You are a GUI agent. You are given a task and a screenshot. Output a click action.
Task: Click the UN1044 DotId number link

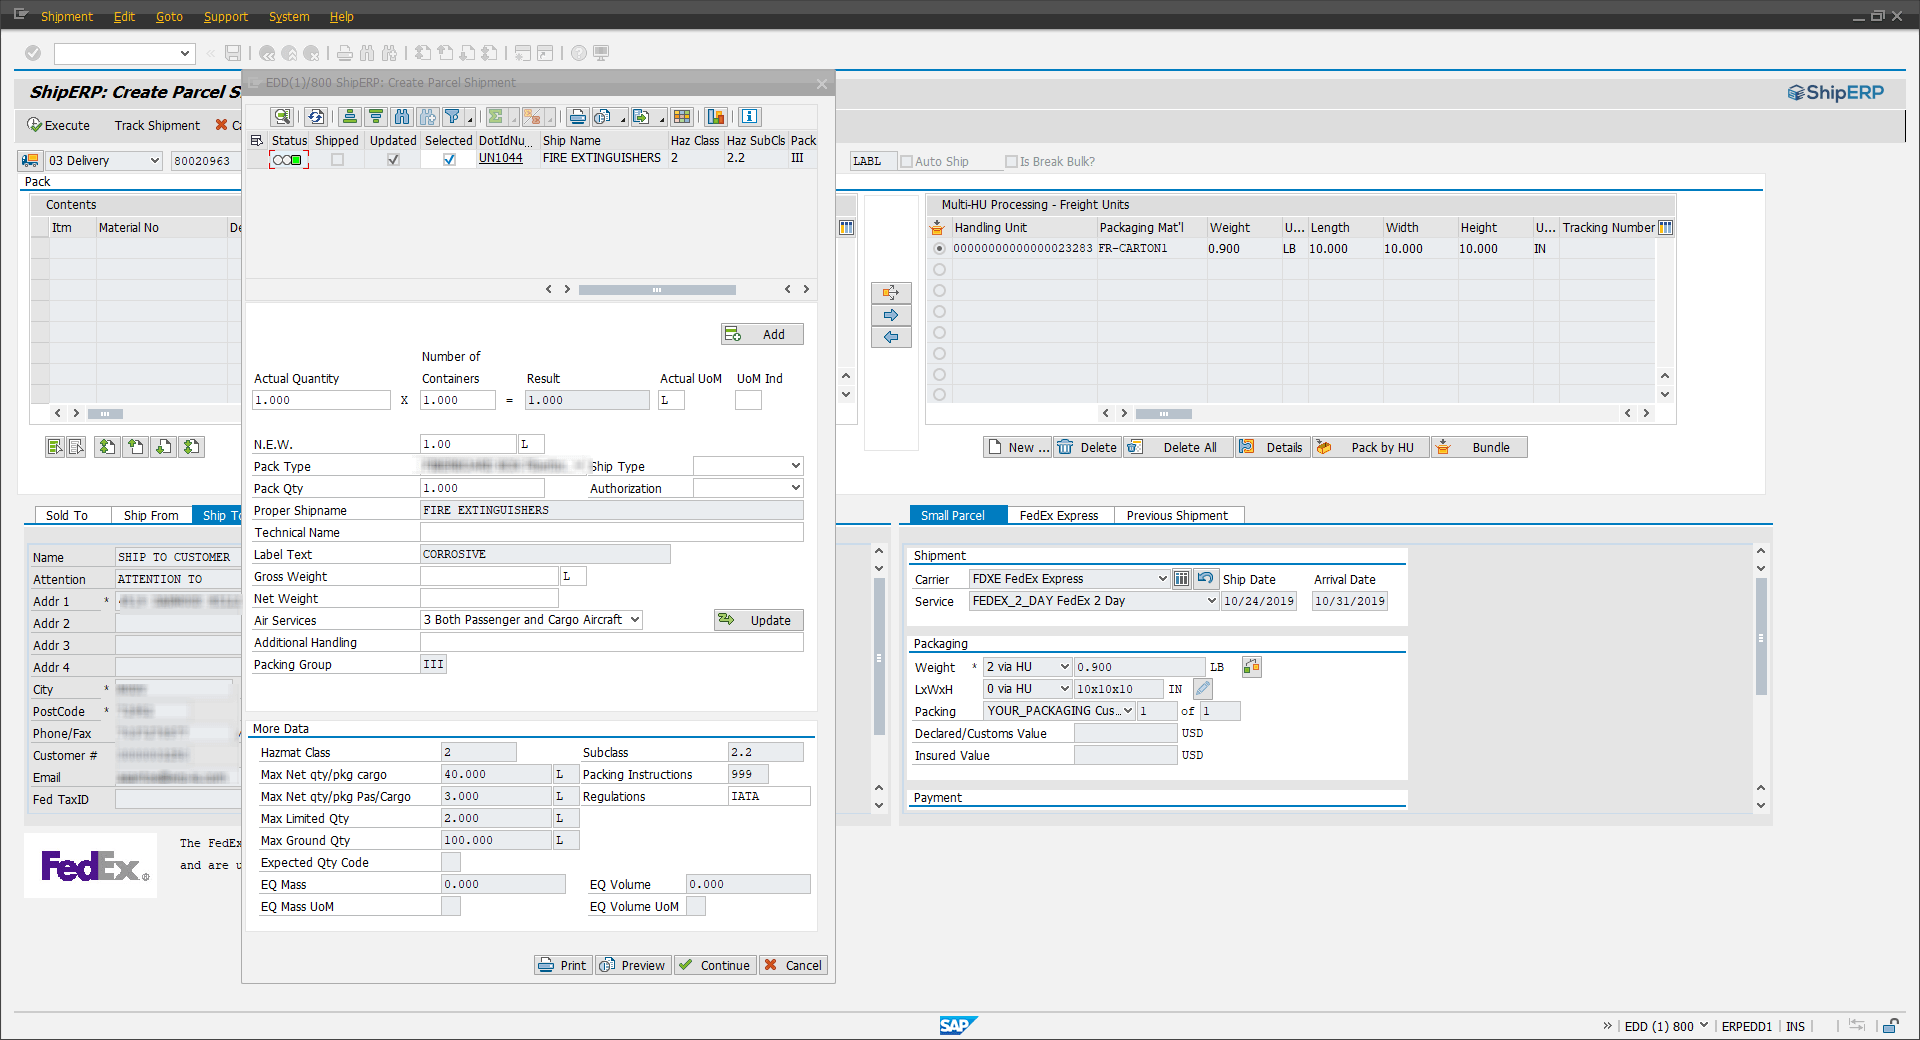(500, 157)
